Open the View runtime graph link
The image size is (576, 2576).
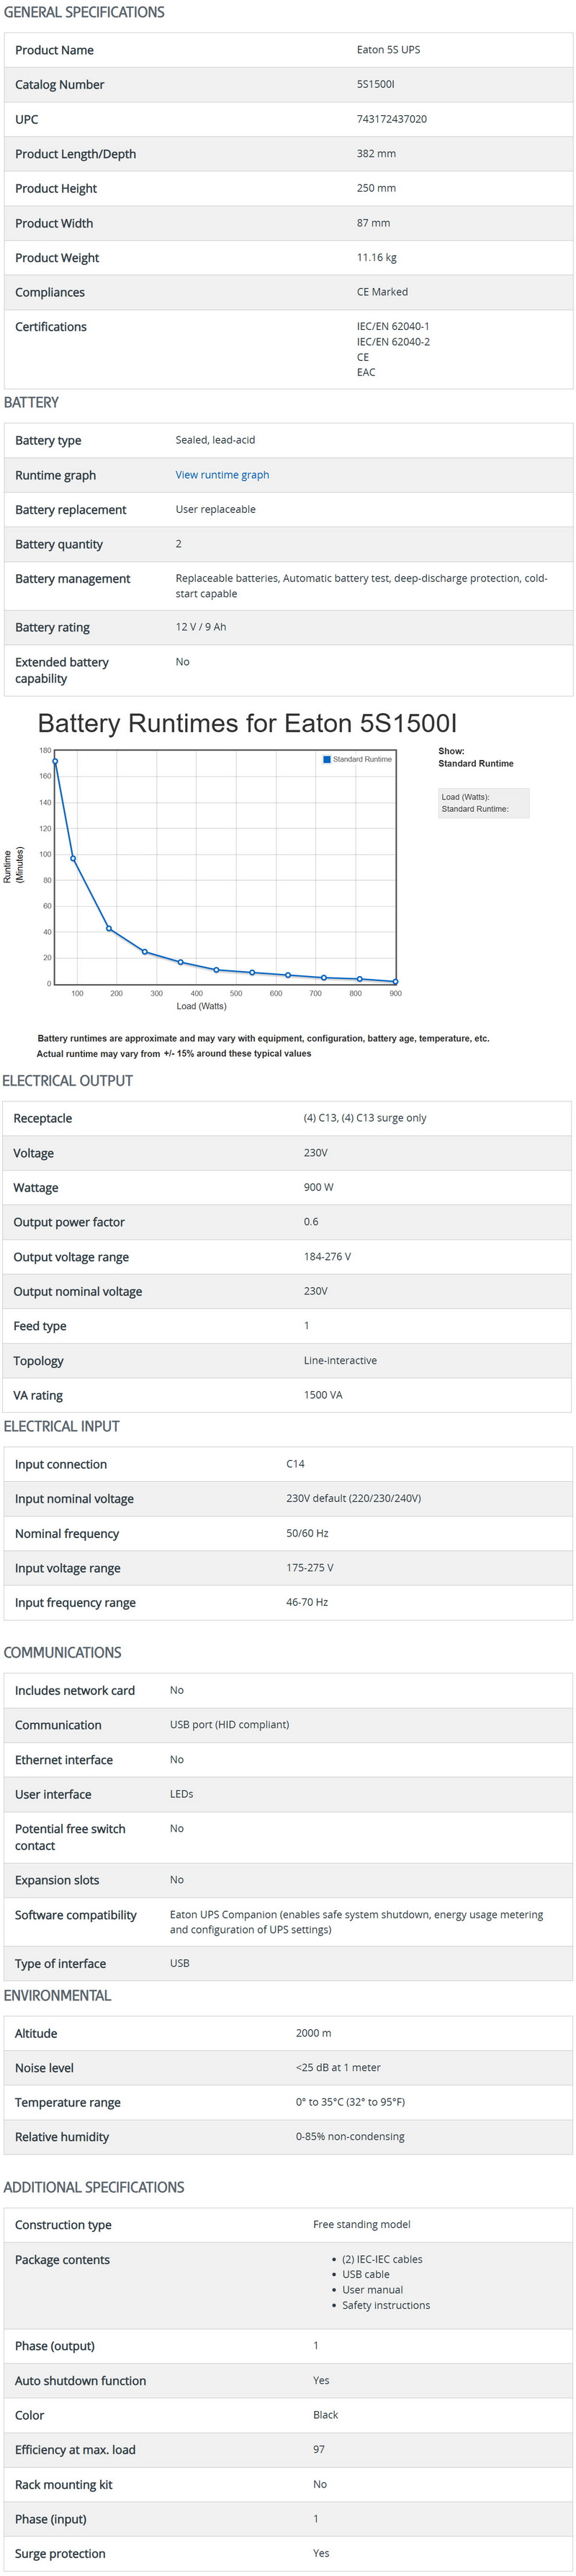coord(222,475)
